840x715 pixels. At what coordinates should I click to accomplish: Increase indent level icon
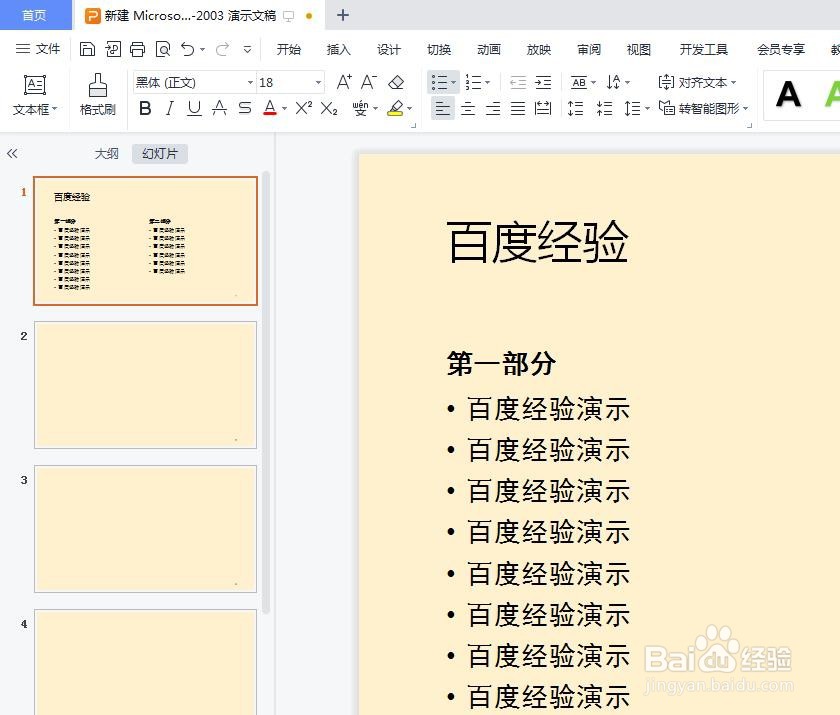(543, 82)
